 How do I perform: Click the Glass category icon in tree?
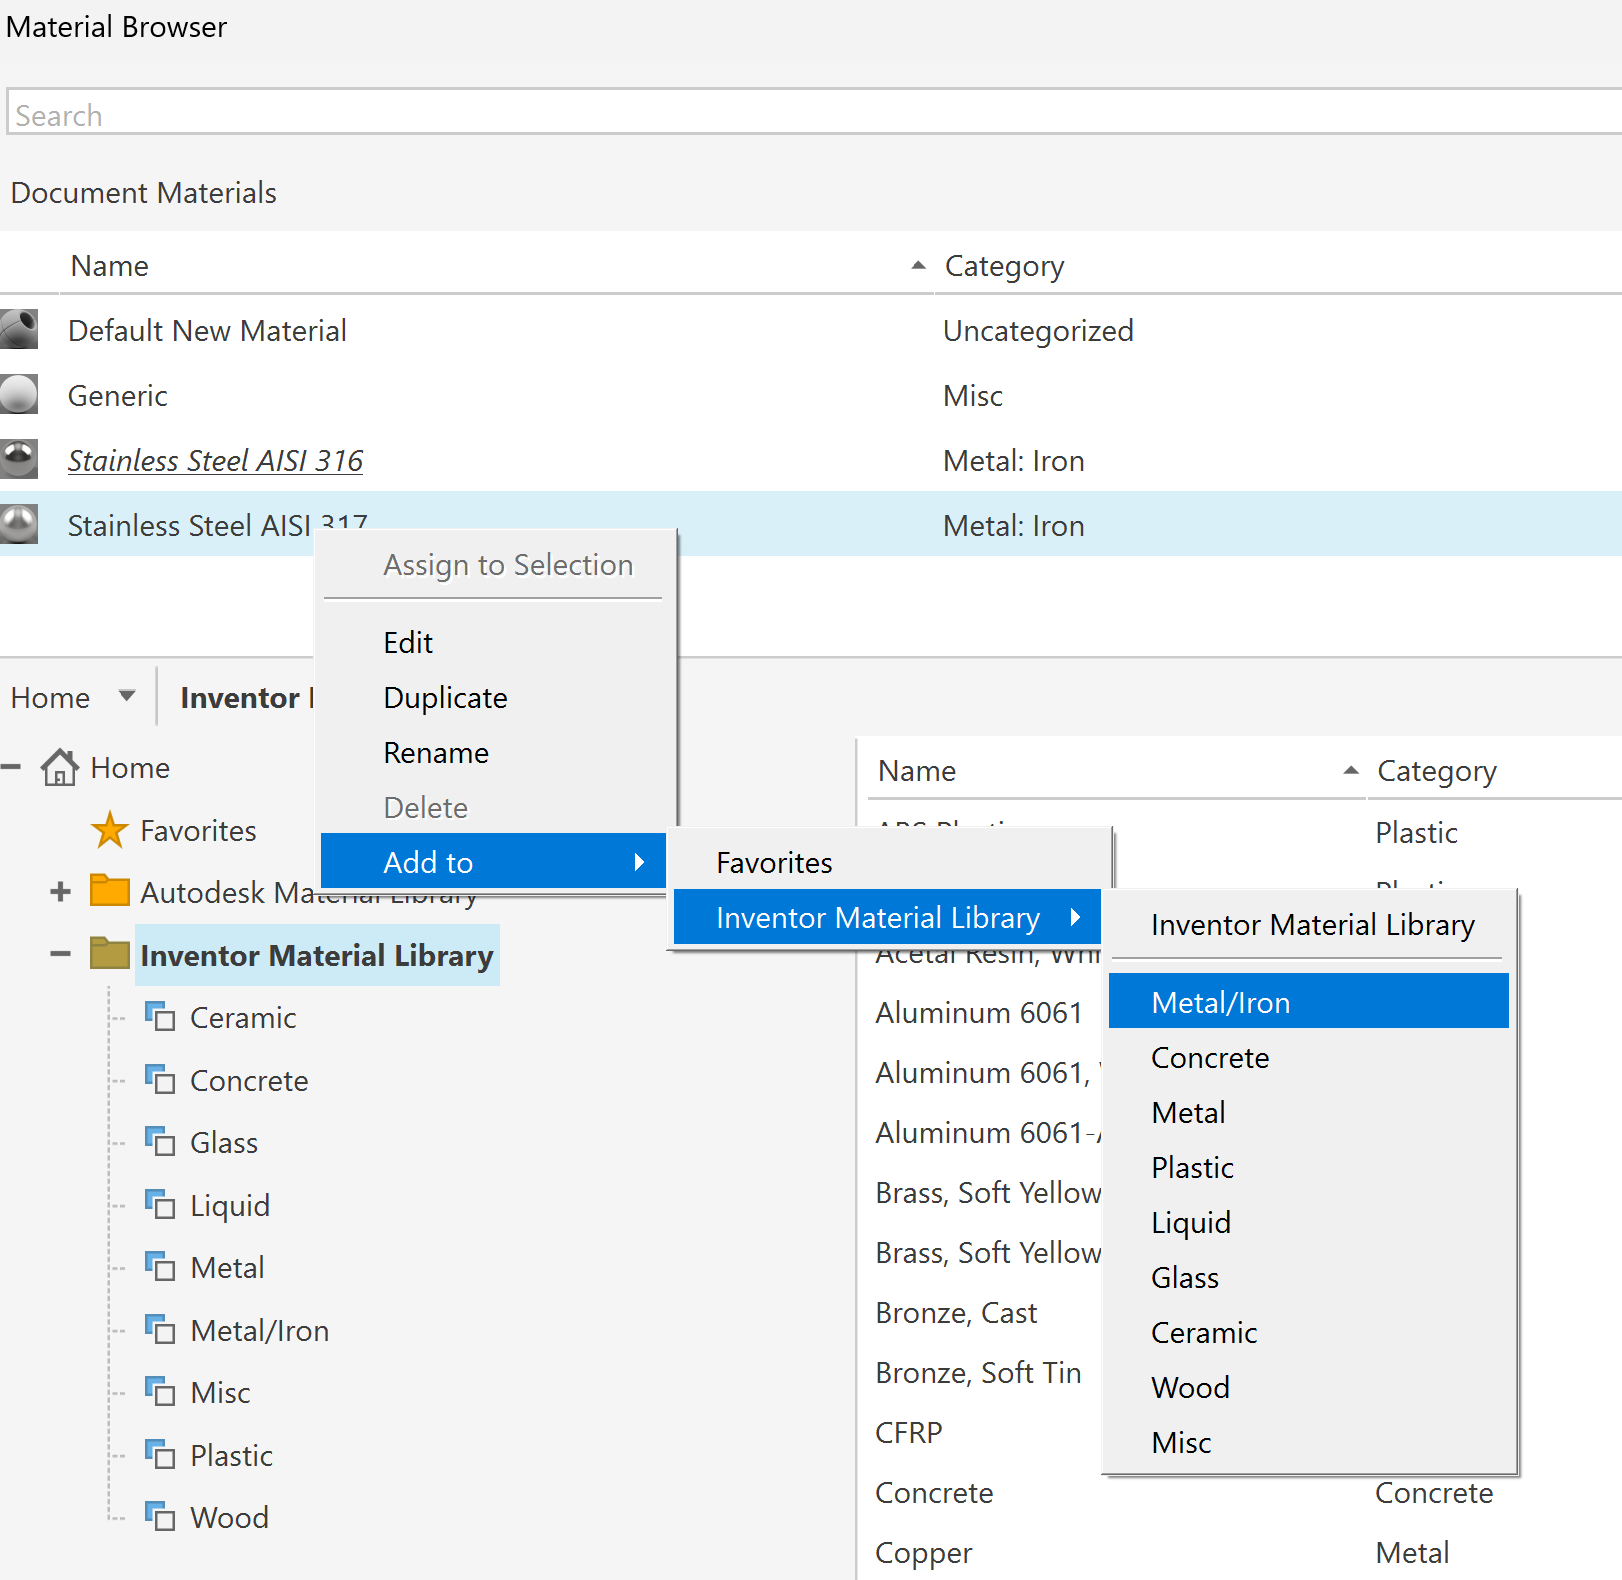pyautogui.click(x=160, y=1141)
